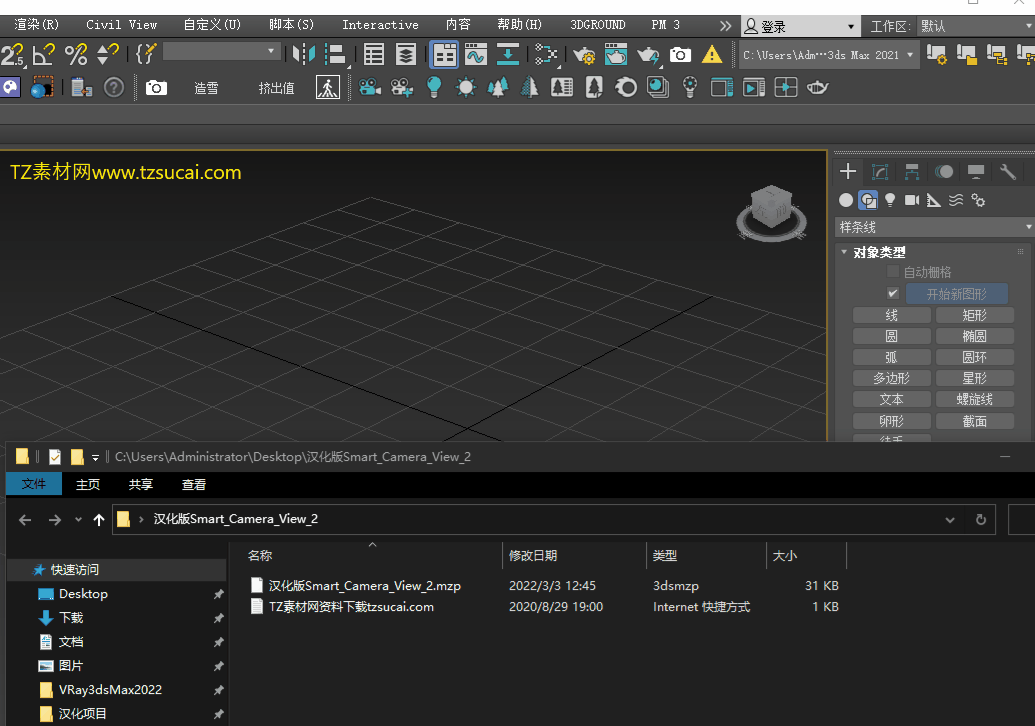Open the Motion panel tab
Screen dimensions: 1035x726
coord(944,172)
